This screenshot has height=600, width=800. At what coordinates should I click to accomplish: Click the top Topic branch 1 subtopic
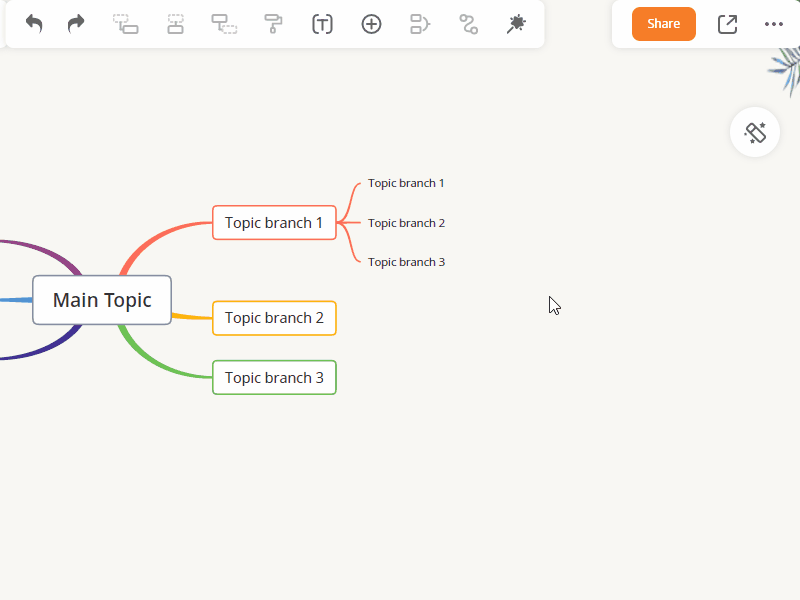pos(406,183)
